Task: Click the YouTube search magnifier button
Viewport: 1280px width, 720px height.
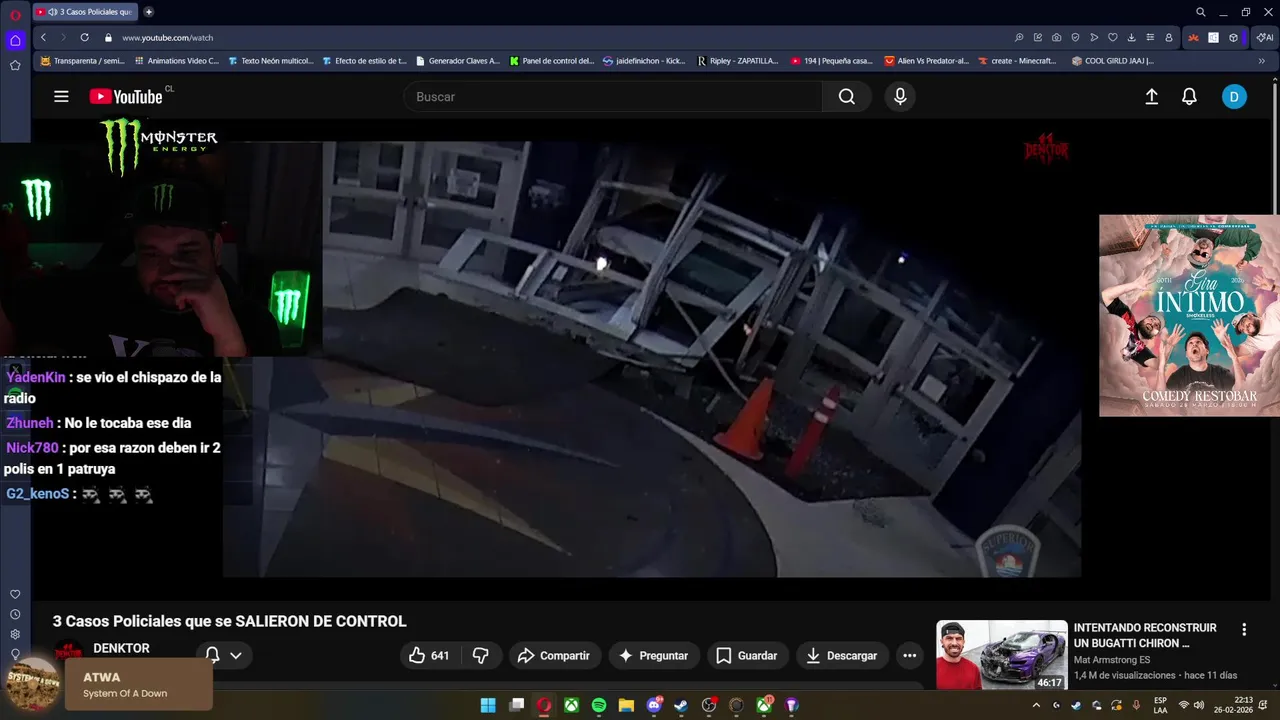Action: coord(847,97)
